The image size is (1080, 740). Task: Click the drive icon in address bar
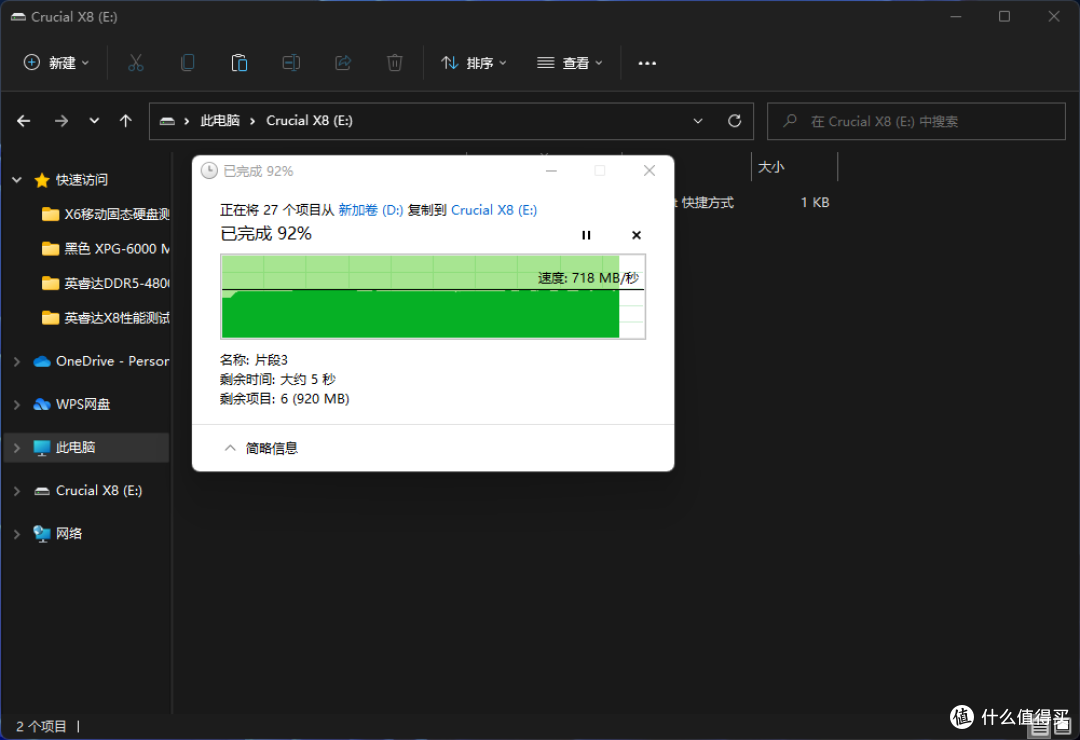tap(167, 121)
